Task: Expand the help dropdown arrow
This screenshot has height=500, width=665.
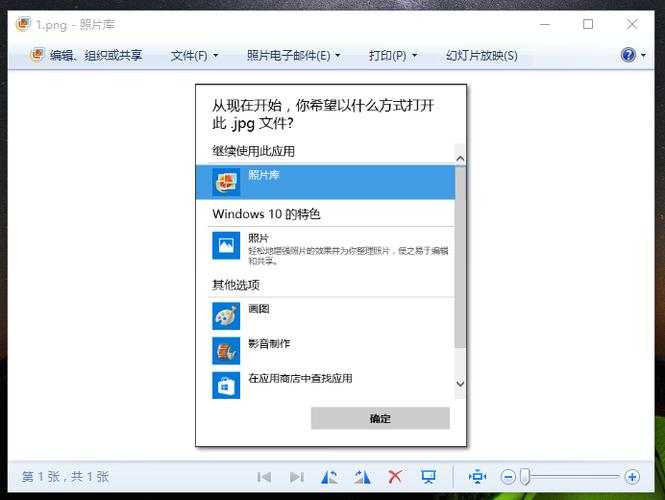Action: (x=643, y=55)
